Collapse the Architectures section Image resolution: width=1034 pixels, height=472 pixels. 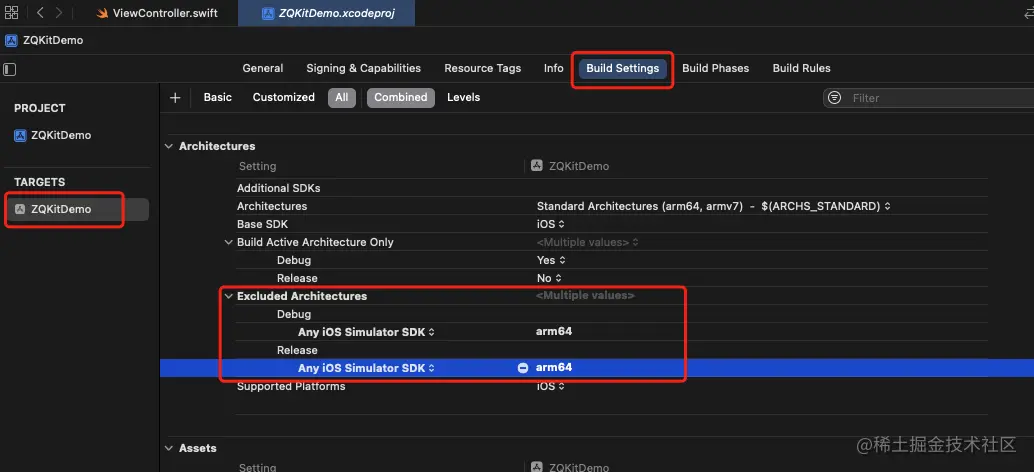click(x=169, y=146)
